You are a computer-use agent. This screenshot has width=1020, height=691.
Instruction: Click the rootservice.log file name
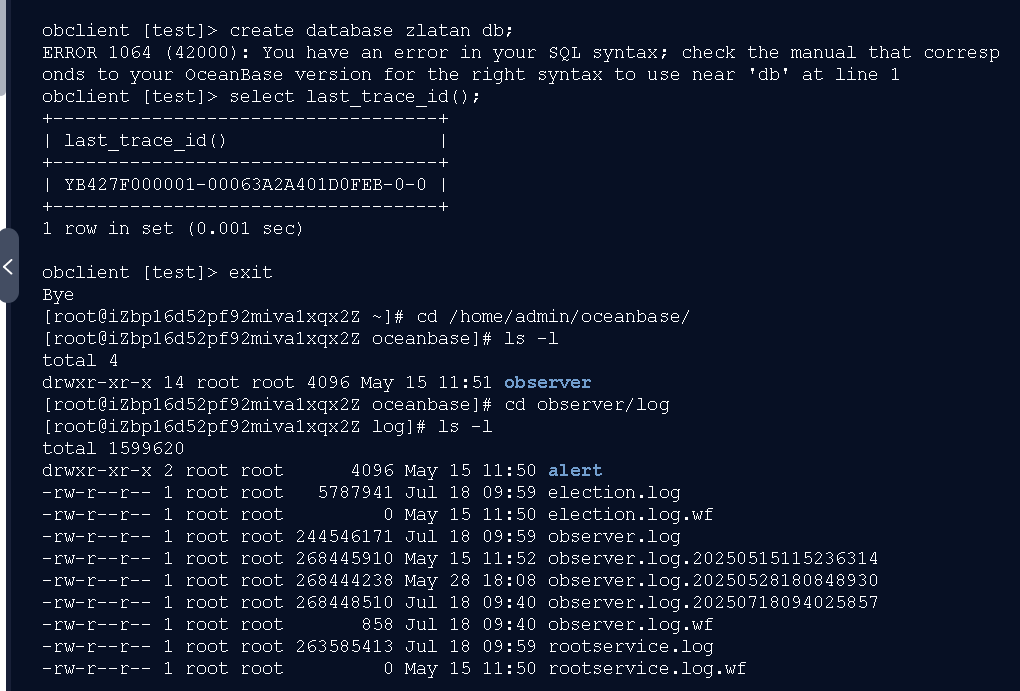(630, 647)
